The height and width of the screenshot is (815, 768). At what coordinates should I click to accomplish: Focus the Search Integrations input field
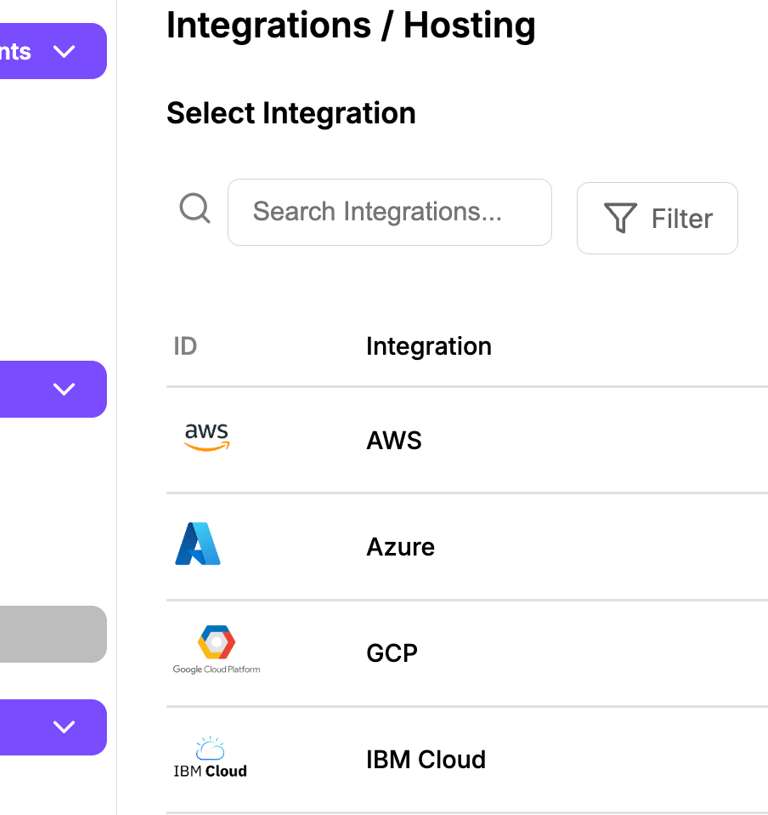pos(389,212)
